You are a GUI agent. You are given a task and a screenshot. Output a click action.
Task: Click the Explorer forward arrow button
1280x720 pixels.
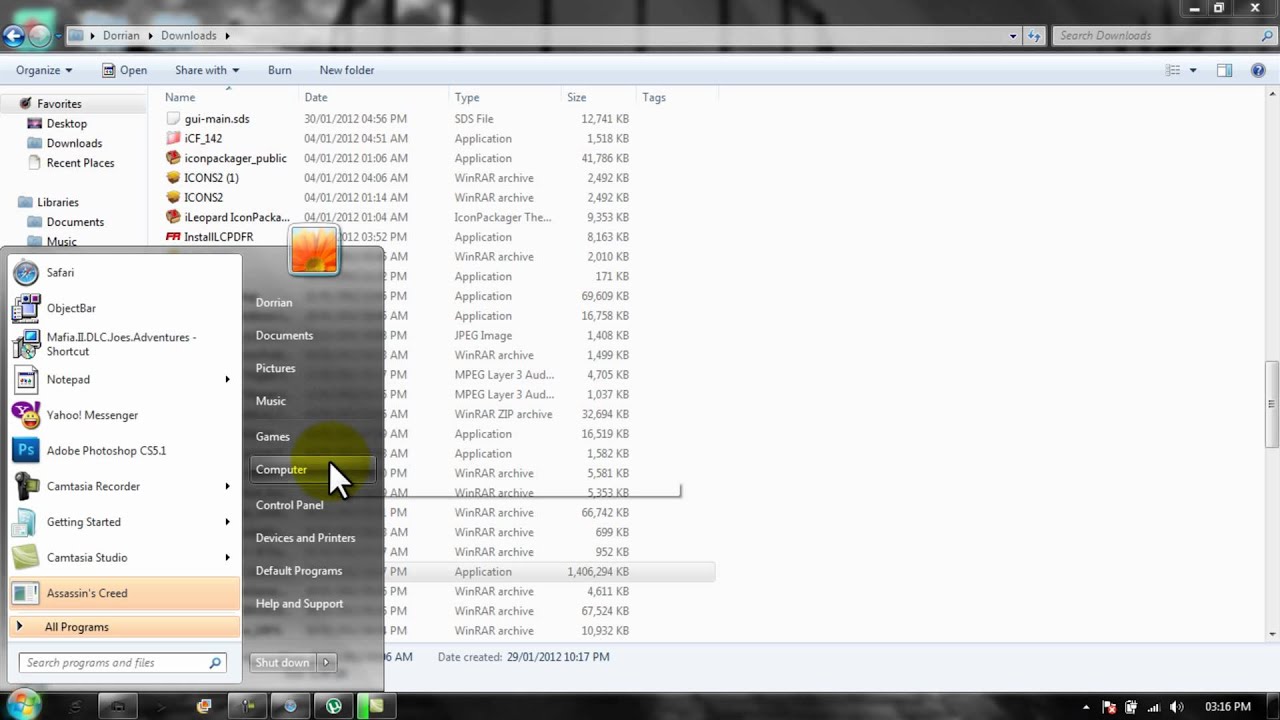(x=39, y=36)
